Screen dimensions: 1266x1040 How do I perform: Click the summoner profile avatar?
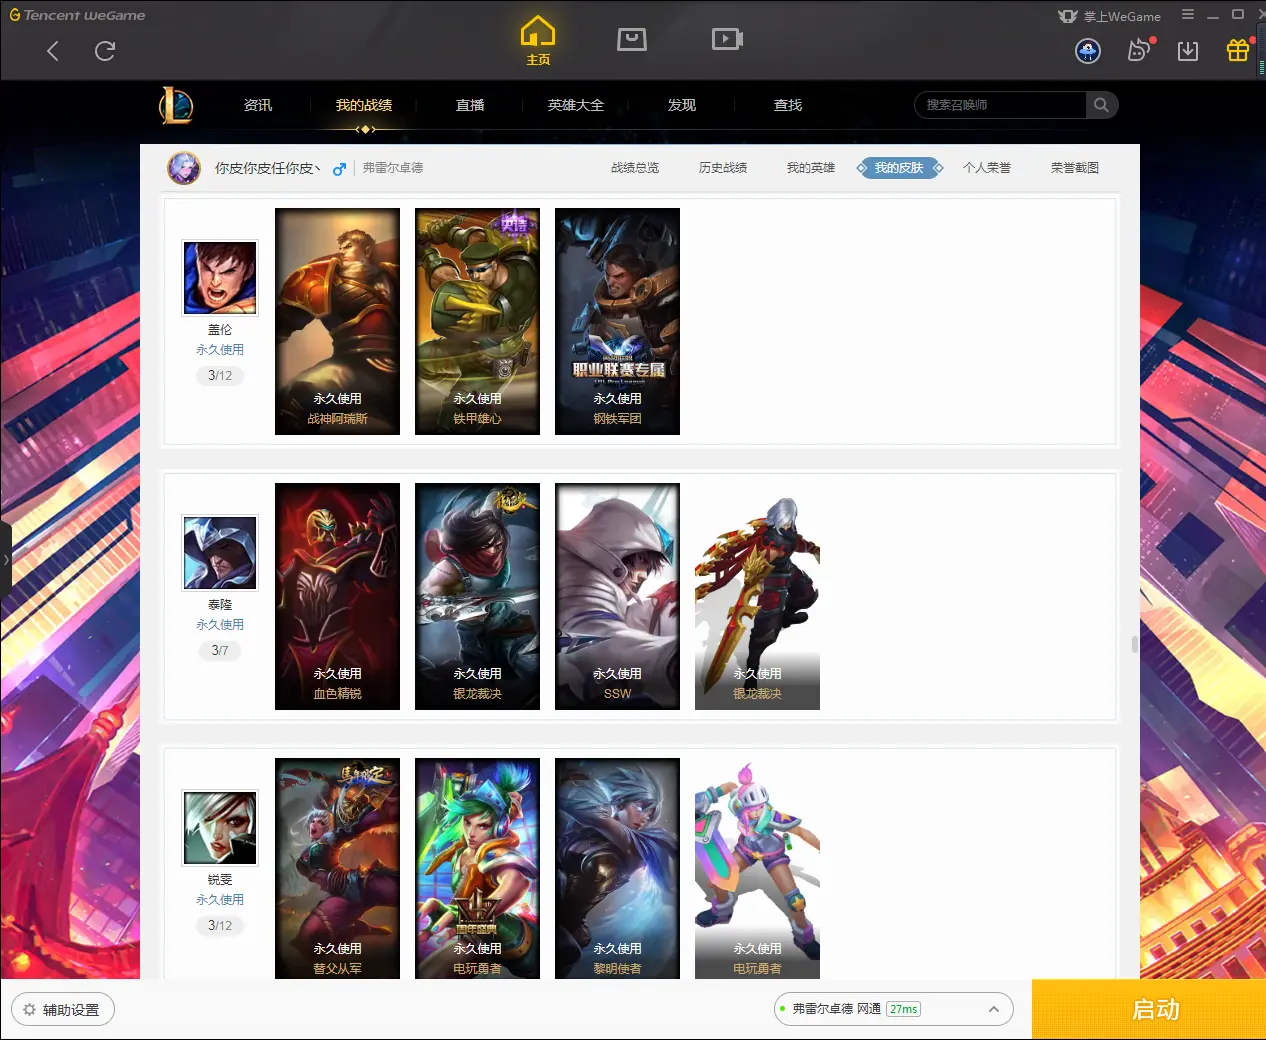[184, 168]
